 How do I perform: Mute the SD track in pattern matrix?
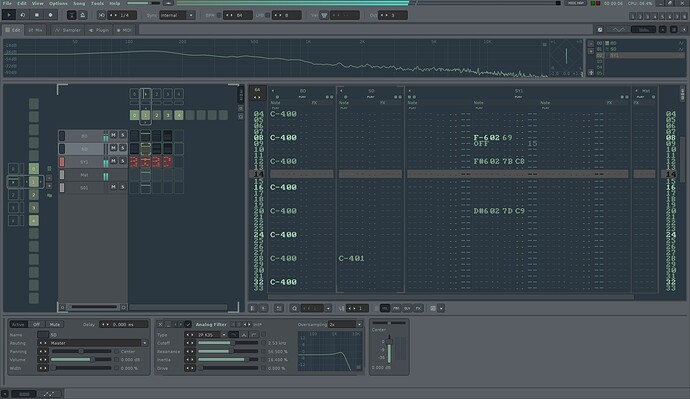pos(113,148)
